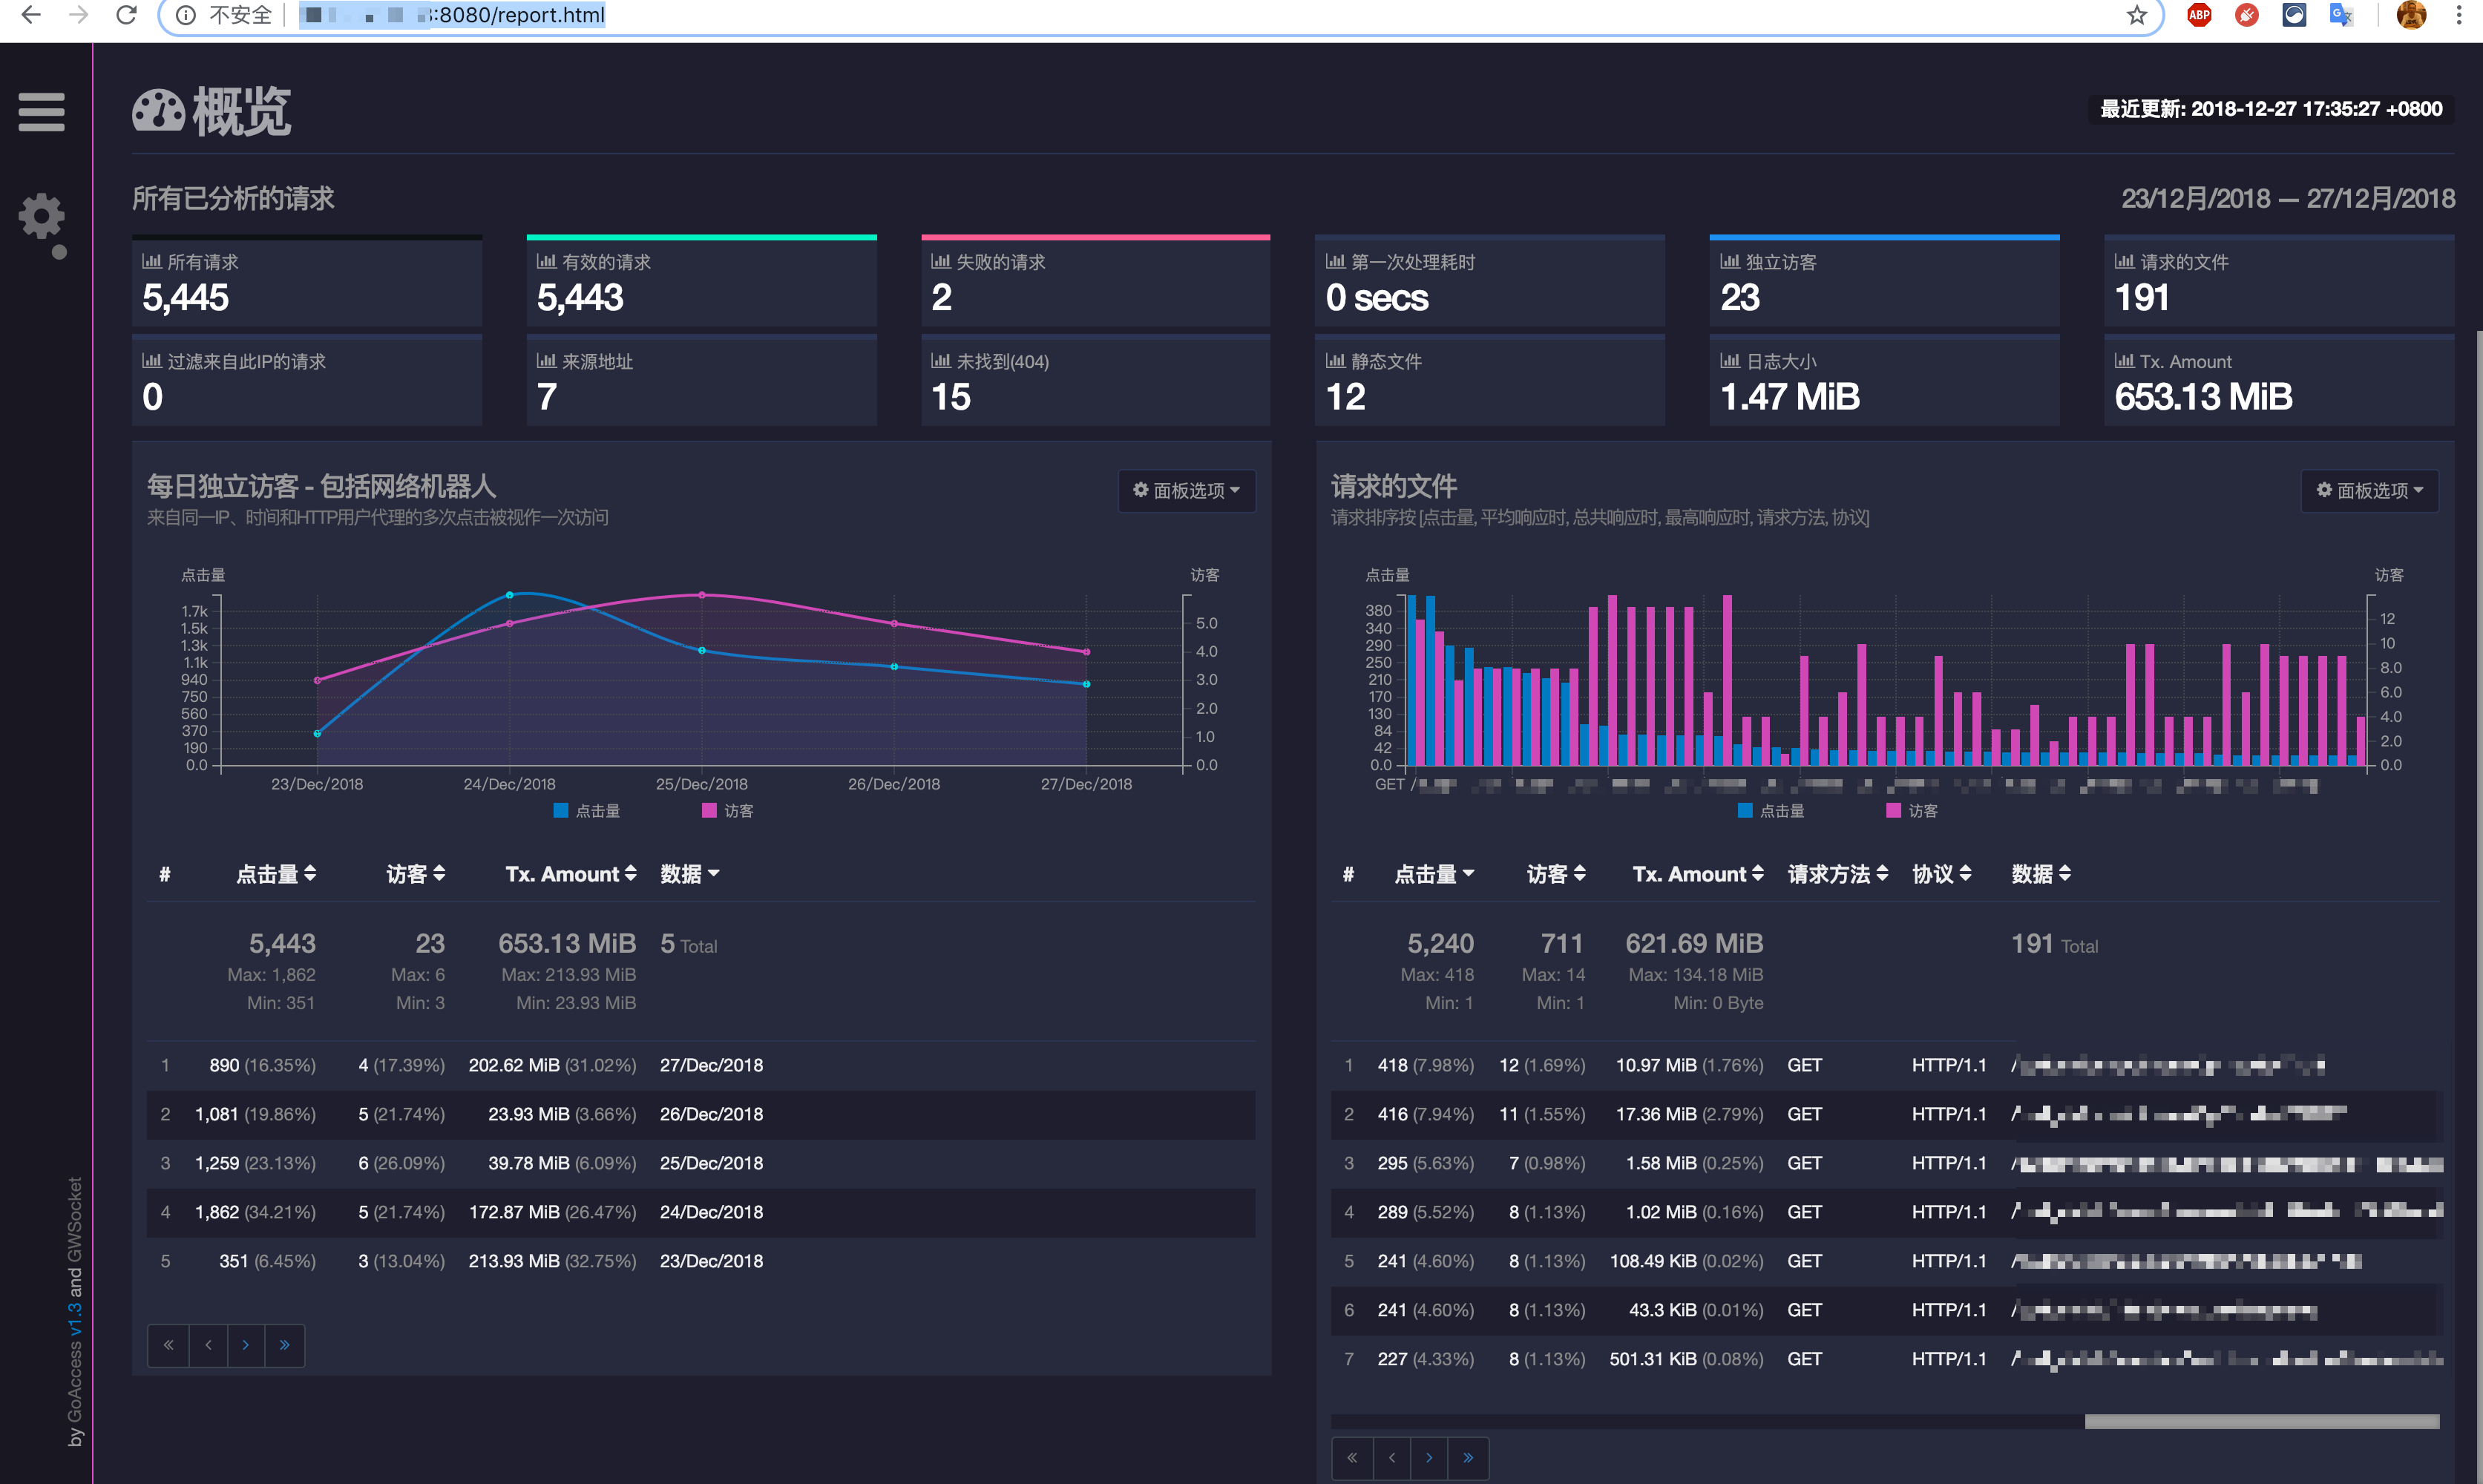The image size is (2483, 1484).
Task: Click the browser forward arrow
Action: [x=79, y=15]
